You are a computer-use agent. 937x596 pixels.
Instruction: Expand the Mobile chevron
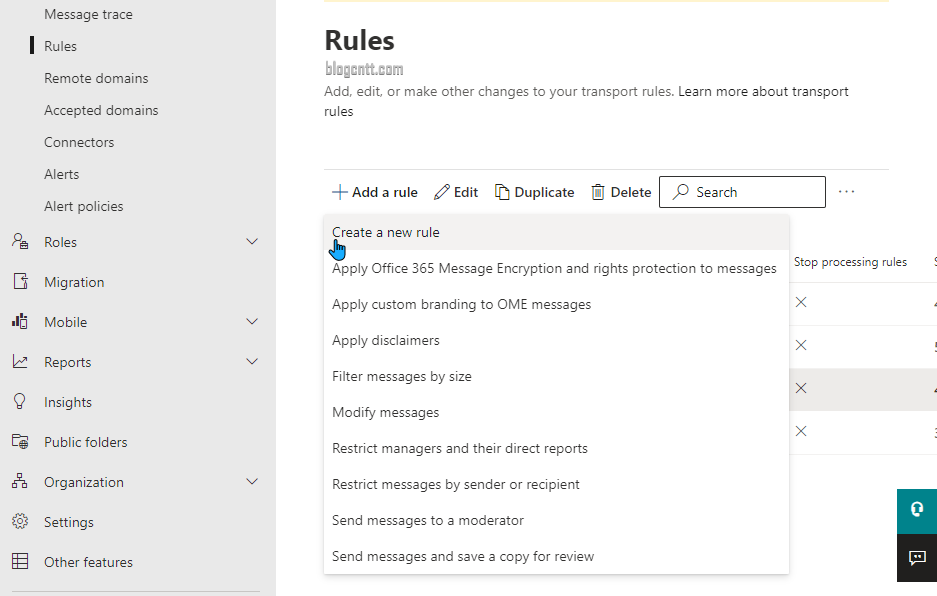tap(252, 322)
